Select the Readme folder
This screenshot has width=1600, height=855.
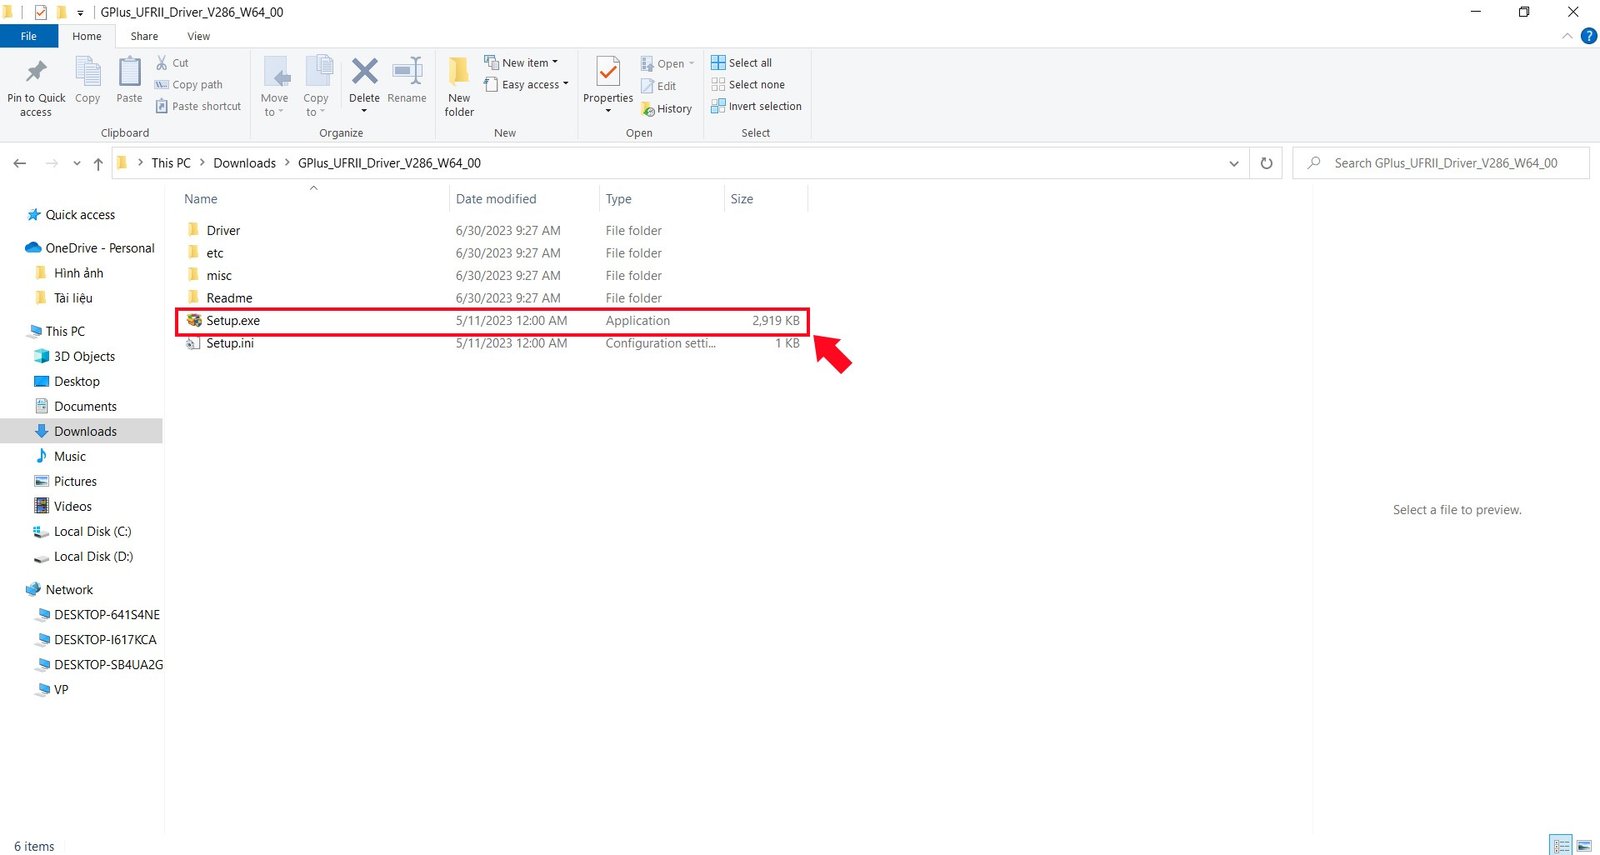[229, 298]
